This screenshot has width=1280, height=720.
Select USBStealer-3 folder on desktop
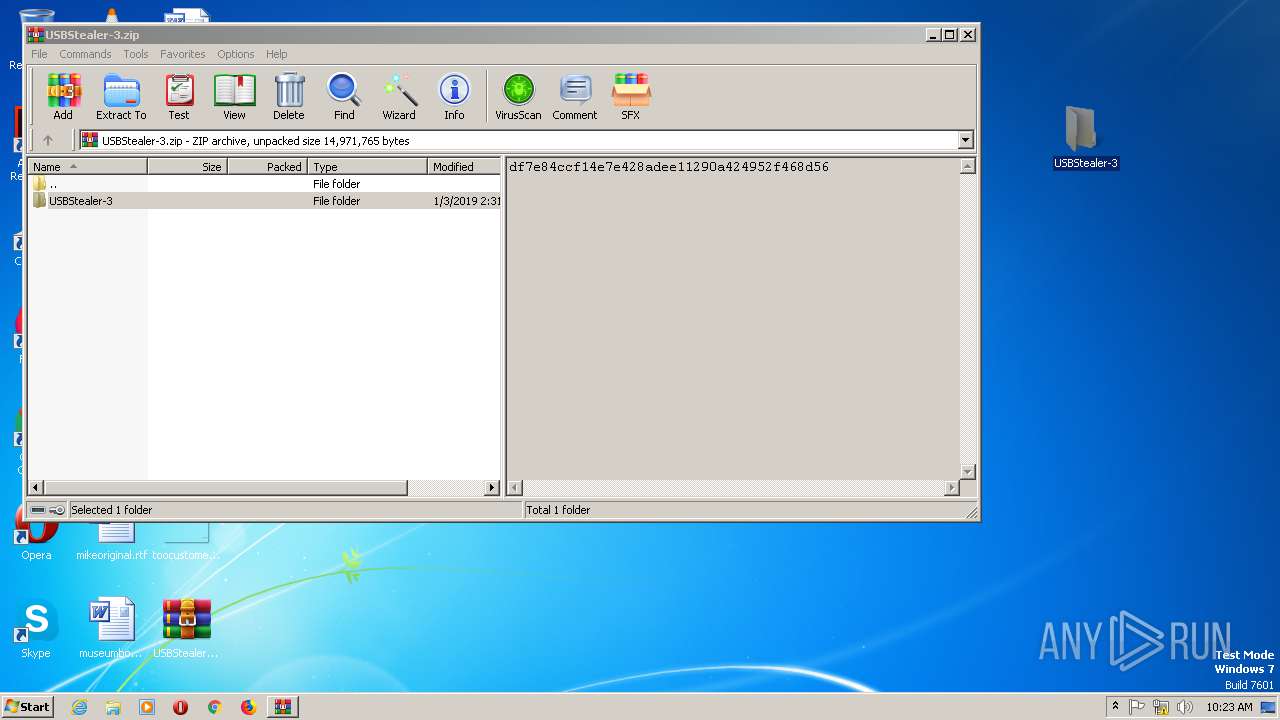click(1085, 137)
